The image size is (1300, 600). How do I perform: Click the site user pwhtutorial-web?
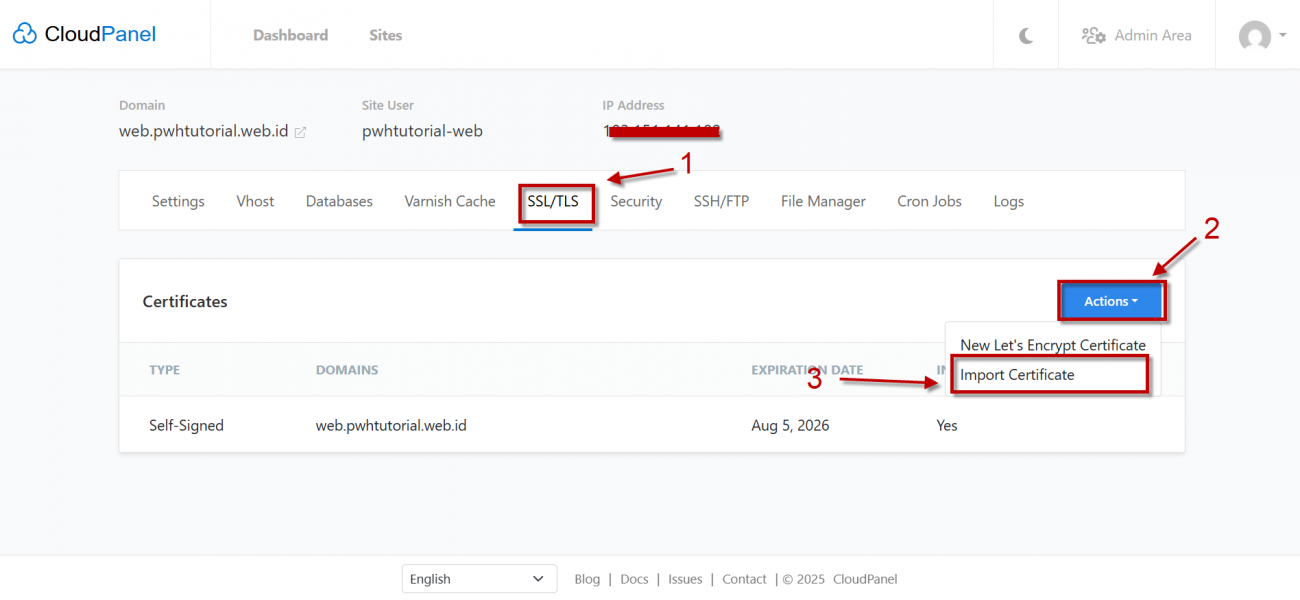[x=422, y=131]
